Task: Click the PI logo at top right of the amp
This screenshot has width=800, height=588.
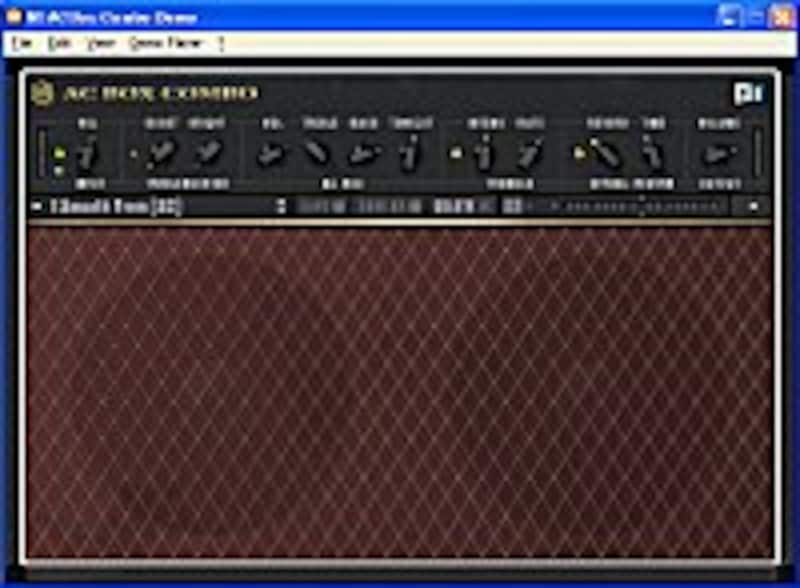Action: (x=748, y=94)
